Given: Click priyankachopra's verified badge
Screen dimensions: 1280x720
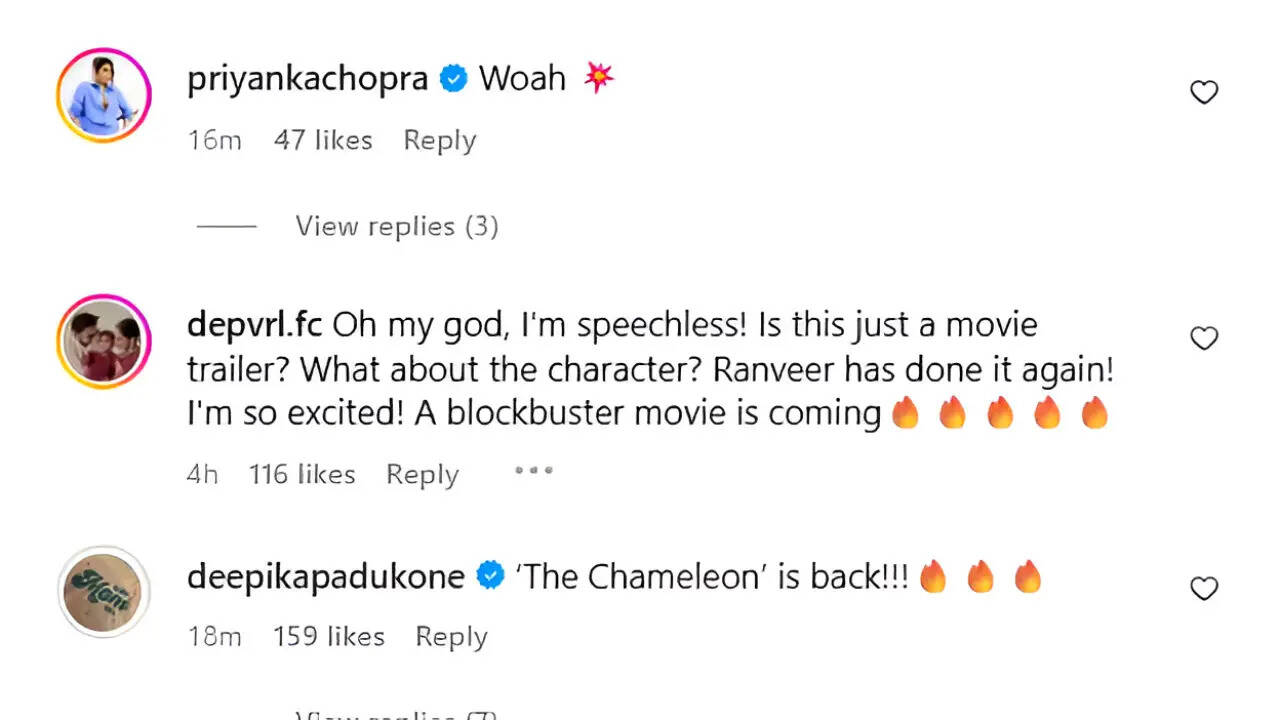Looking at the screenshot, I should click(453, 79).
